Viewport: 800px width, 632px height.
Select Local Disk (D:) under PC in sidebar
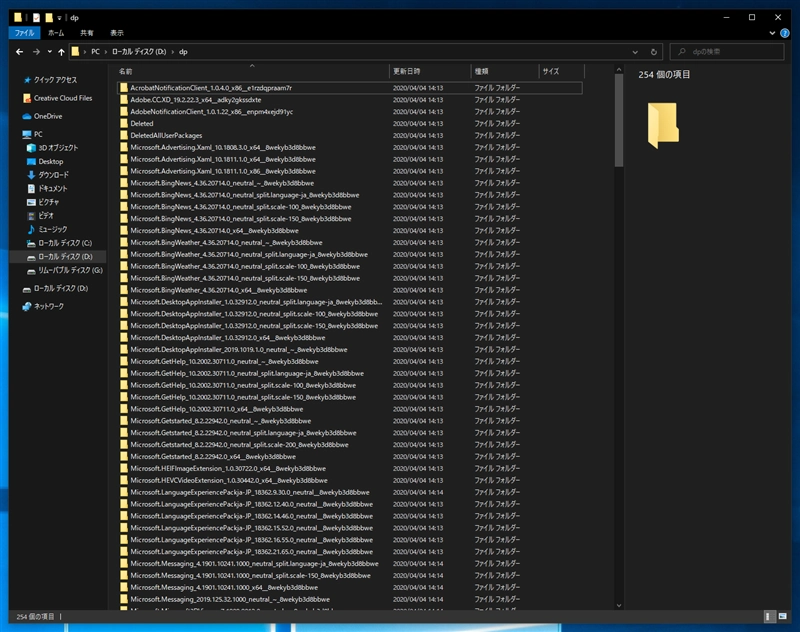58,257
